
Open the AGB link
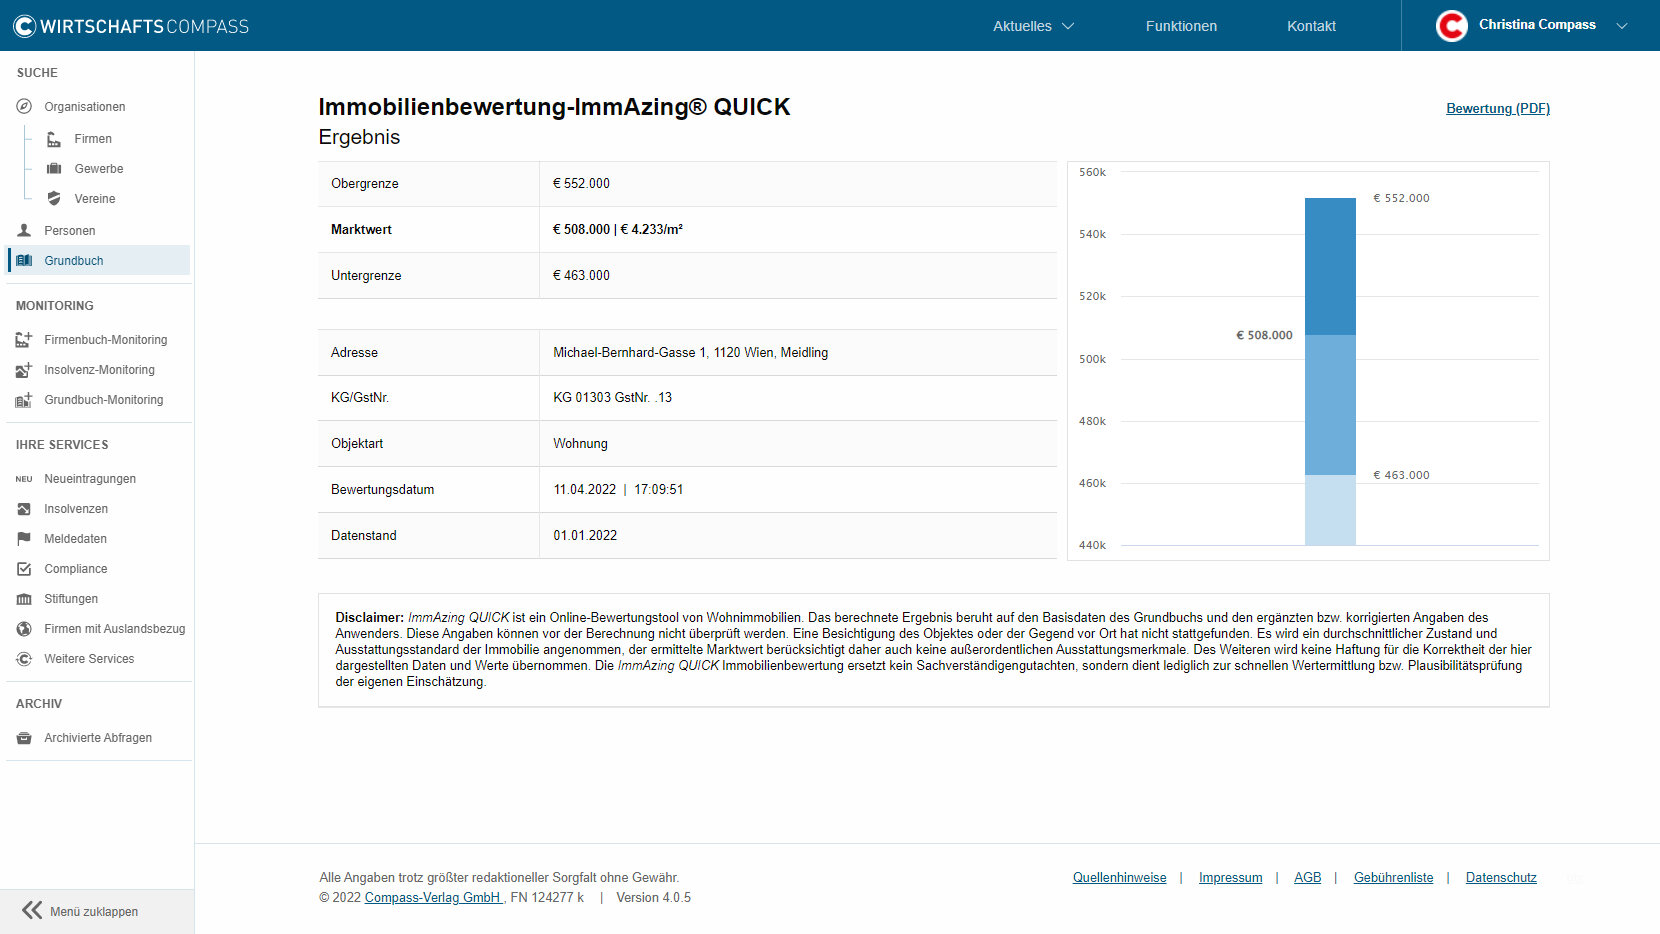pyautogui.click(x=1307, y=878)
